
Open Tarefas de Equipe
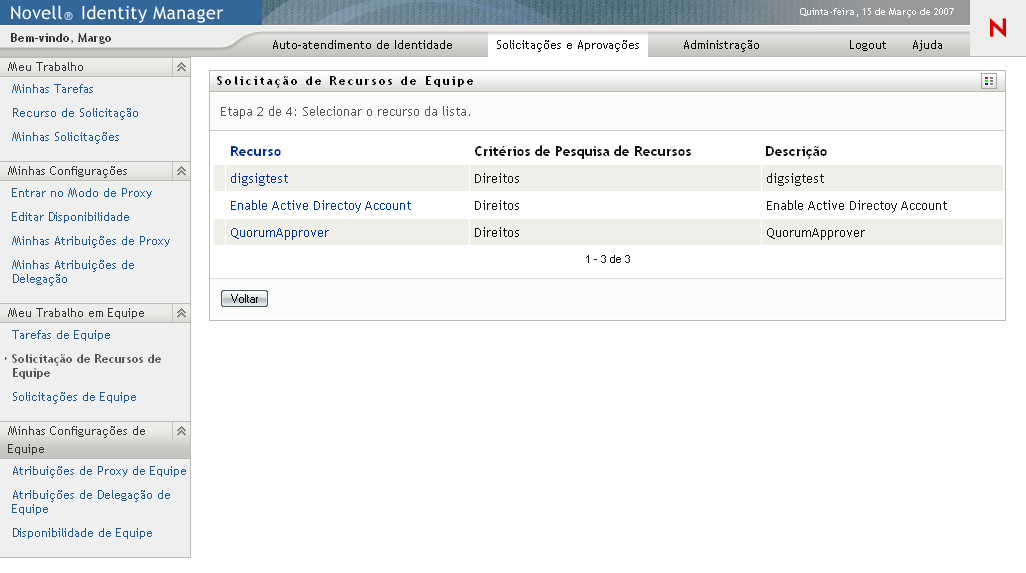[x=61, y=335]
